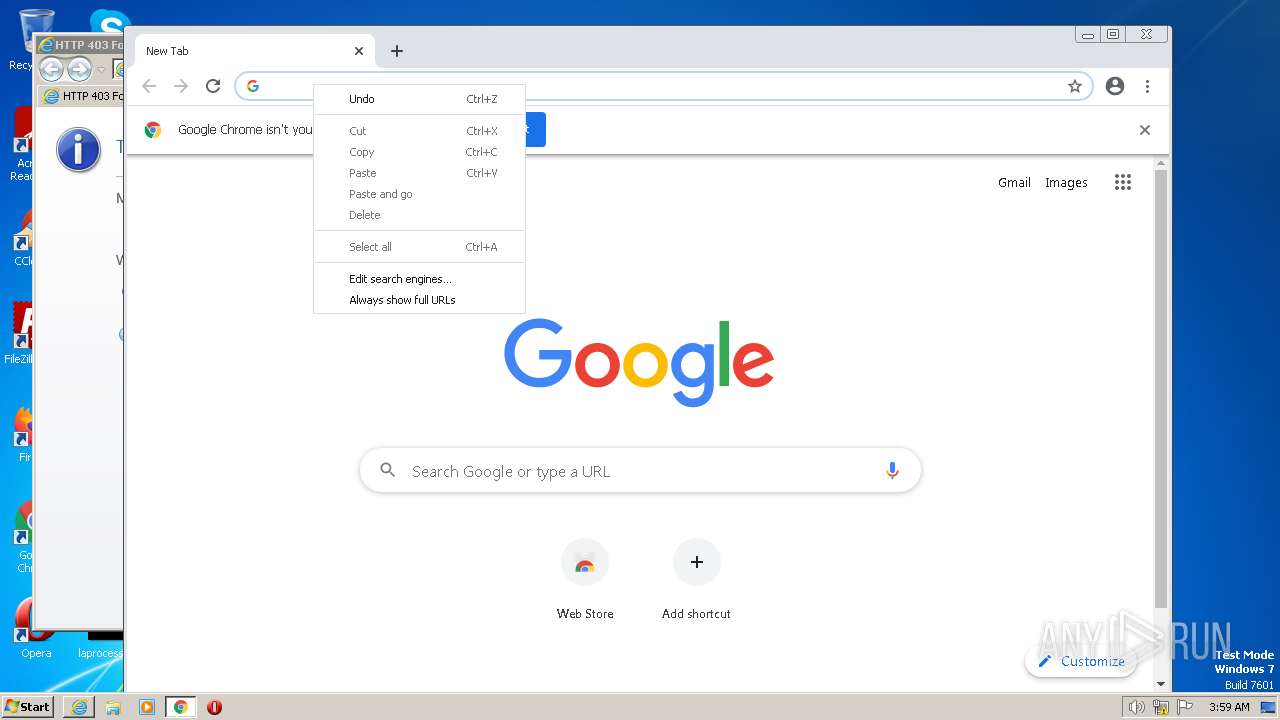Choose Paste from the context menu
This screenshot has width=1280, height=720.
tap(420, 173)
